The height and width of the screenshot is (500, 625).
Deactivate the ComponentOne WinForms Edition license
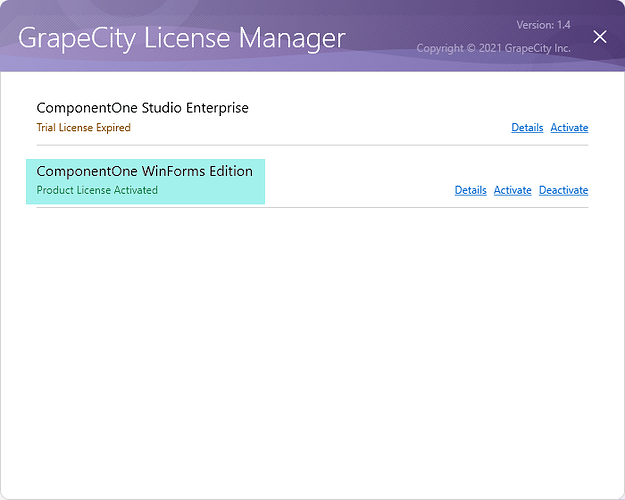coord(563,190)
